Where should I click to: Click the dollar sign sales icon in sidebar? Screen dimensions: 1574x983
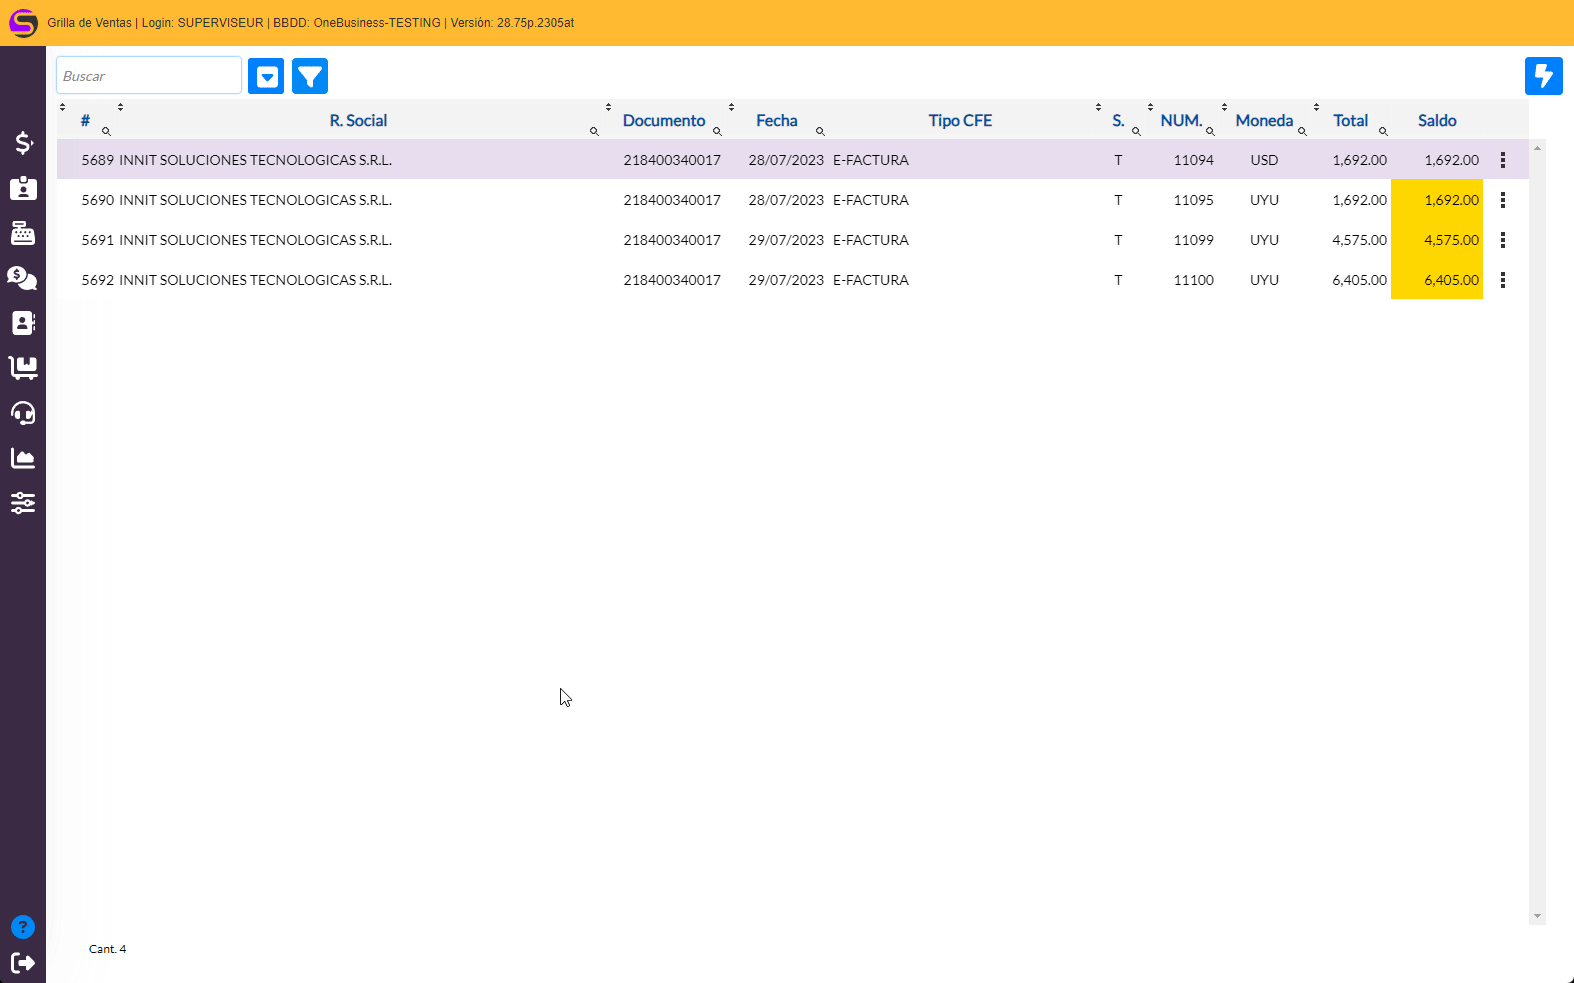click(23, 143)
